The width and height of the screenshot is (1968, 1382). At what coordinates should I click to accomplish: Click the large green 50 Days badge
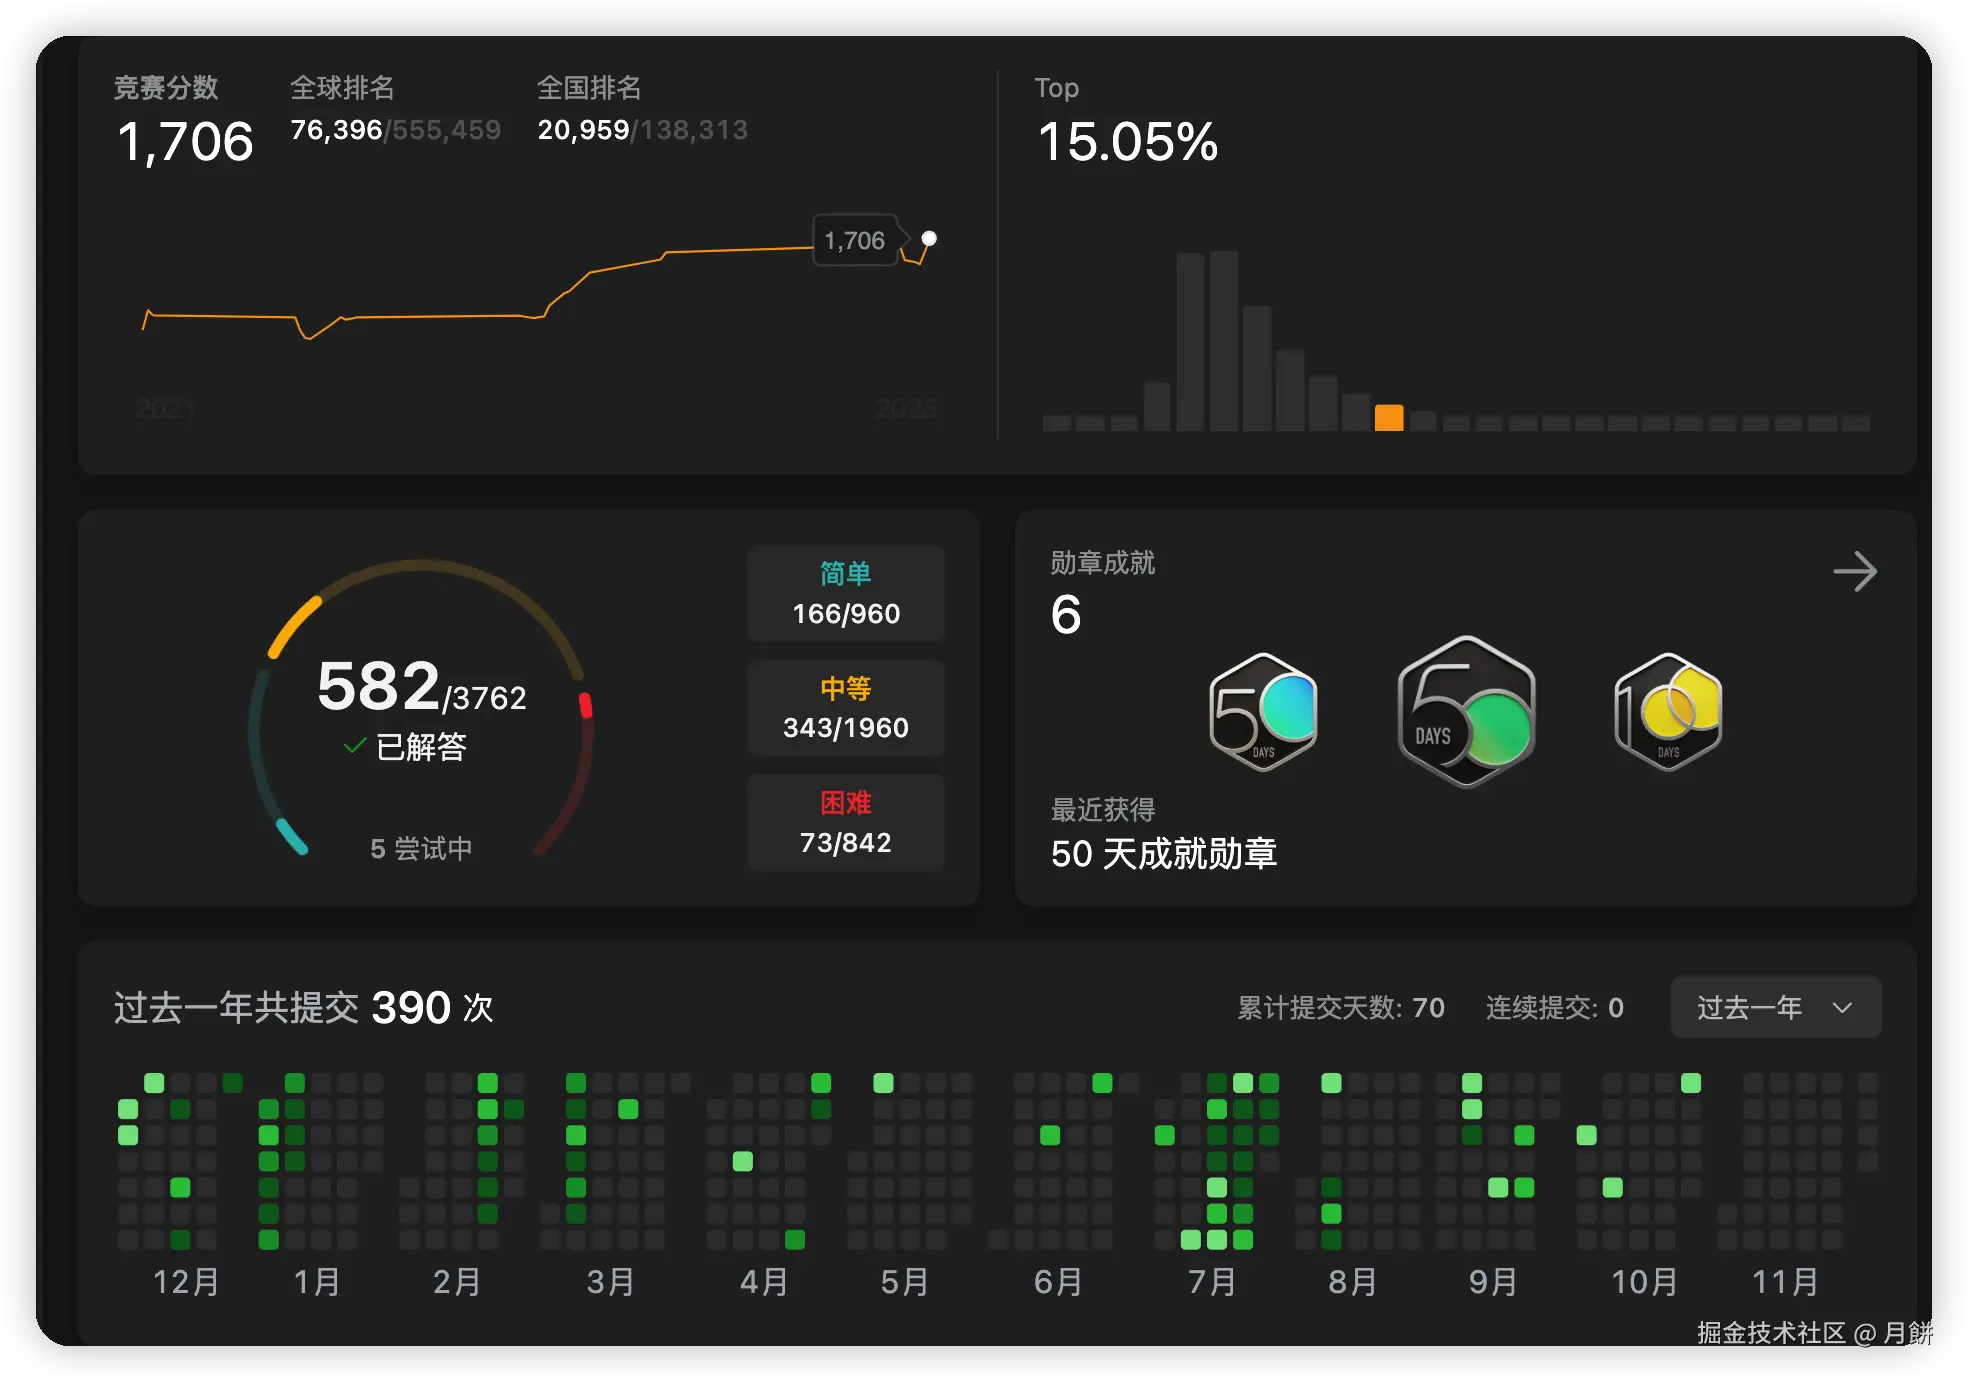(x=1466, y=712)
